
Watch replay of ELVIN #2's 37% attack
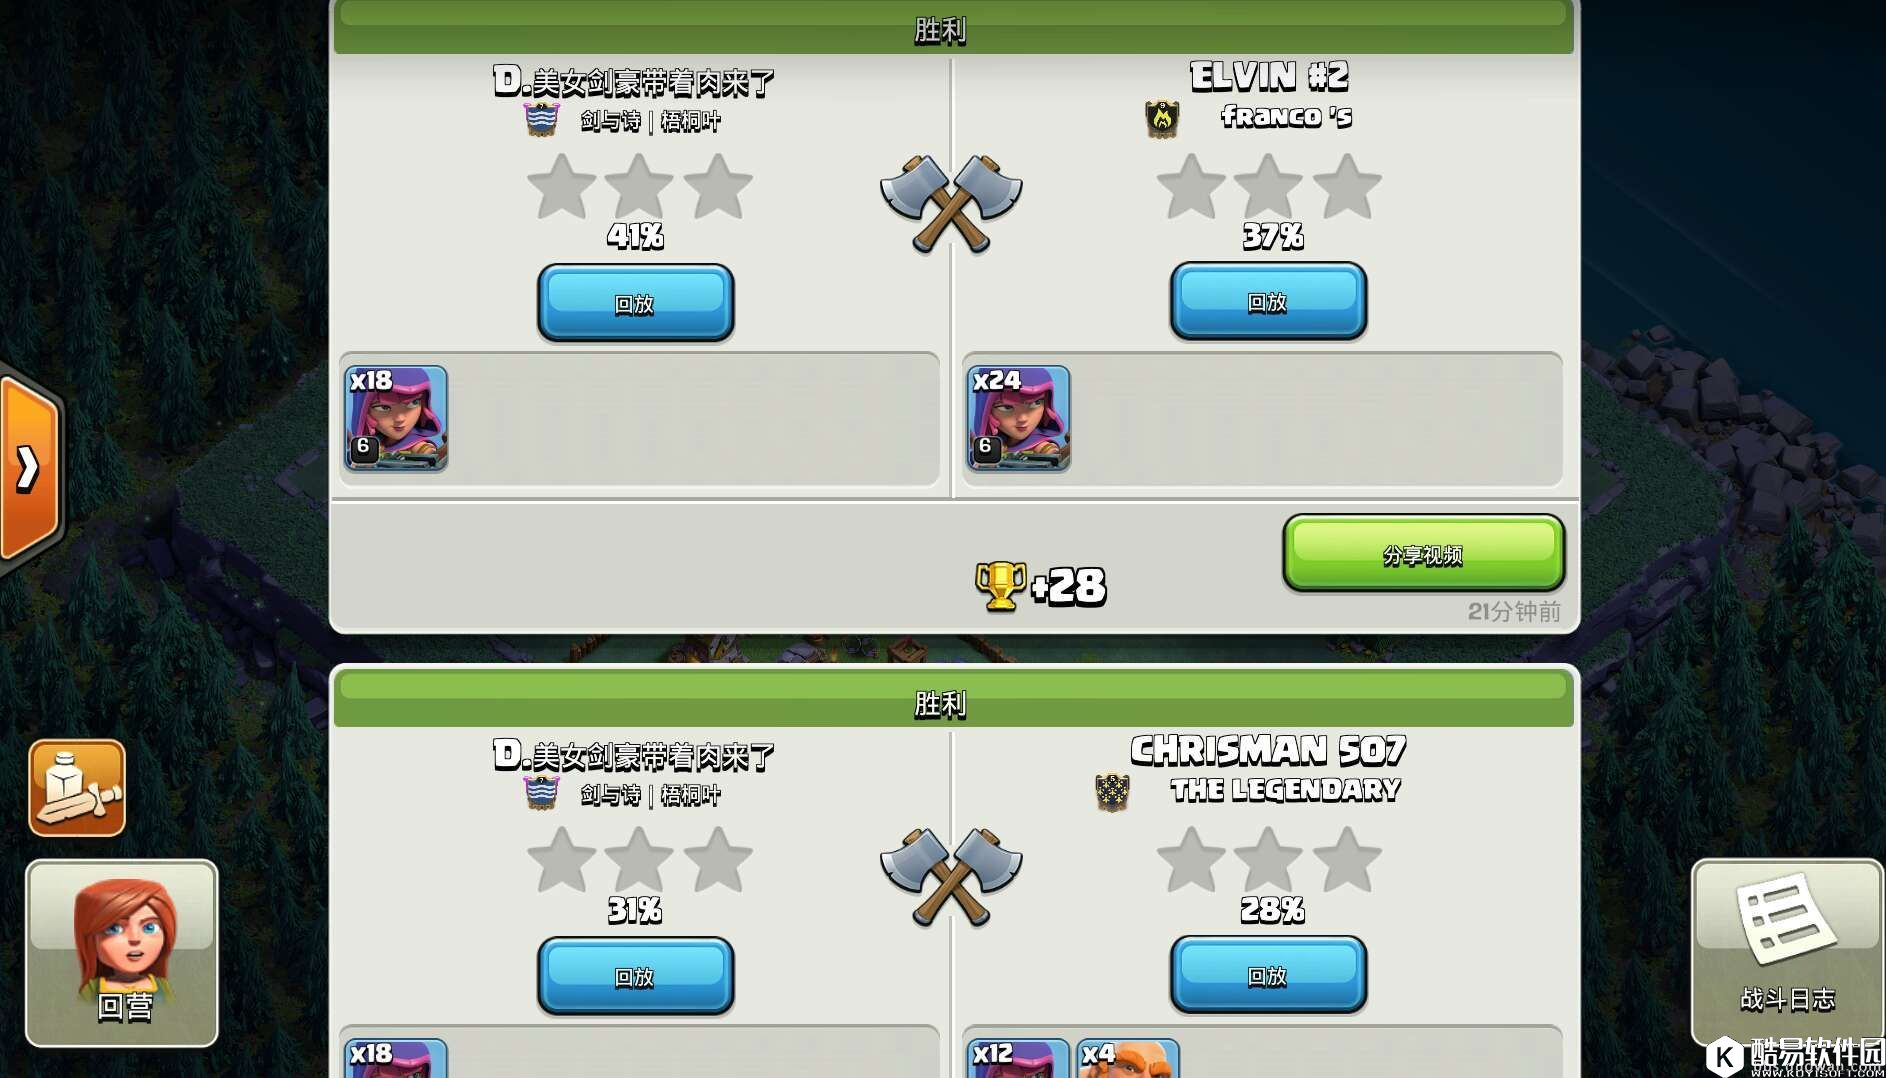coord(1268,301)
